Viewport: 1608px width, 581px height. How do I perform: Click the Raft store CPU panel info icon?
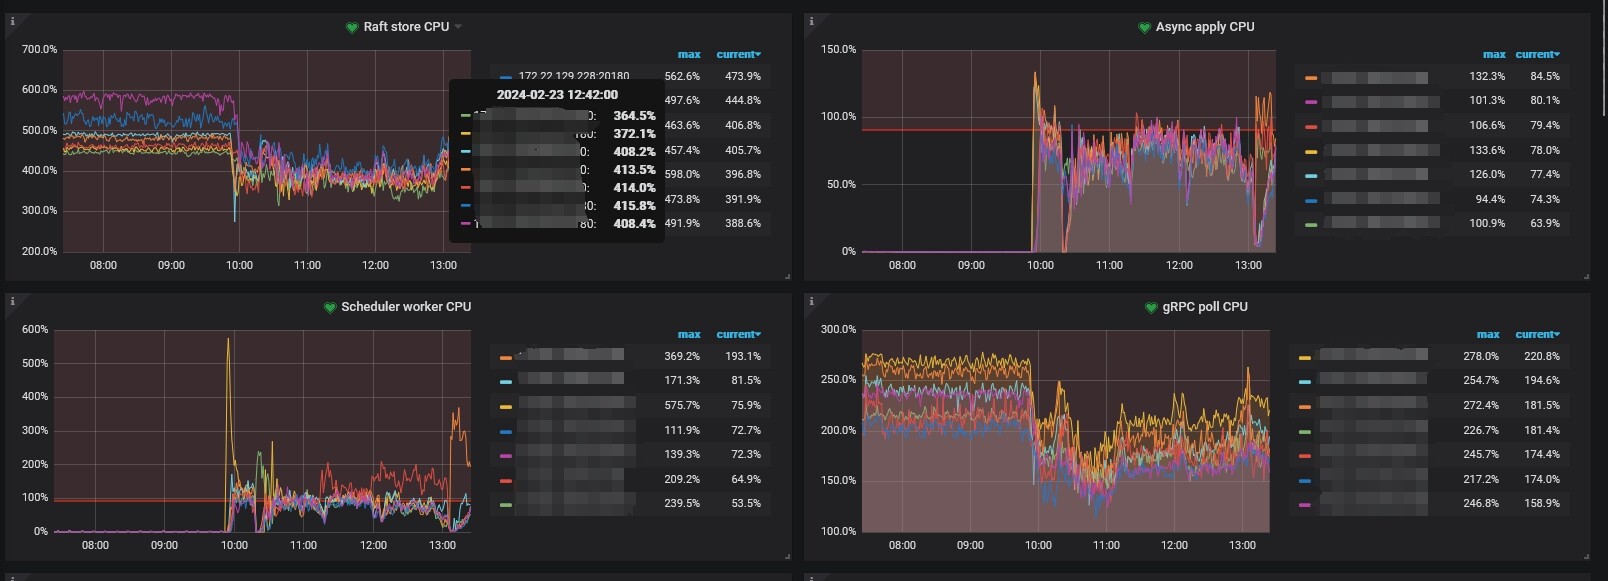pos(12,21)
